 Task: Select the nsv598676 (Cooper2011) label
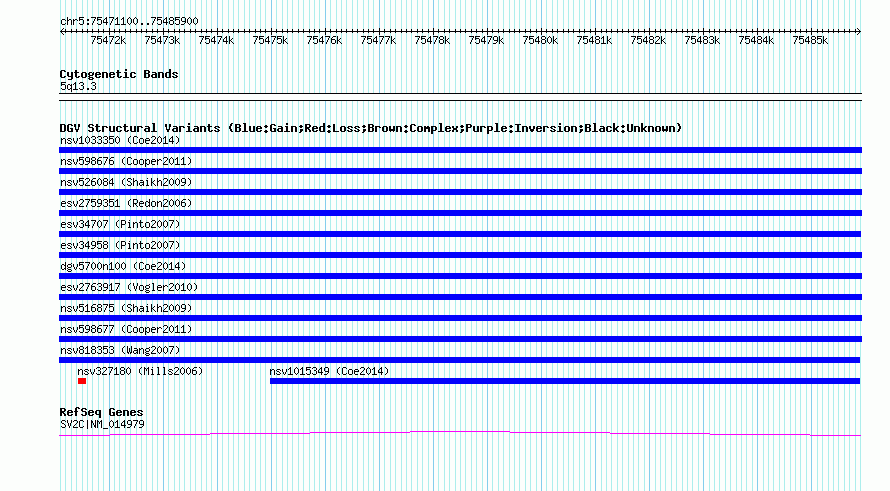coord(126,161)
